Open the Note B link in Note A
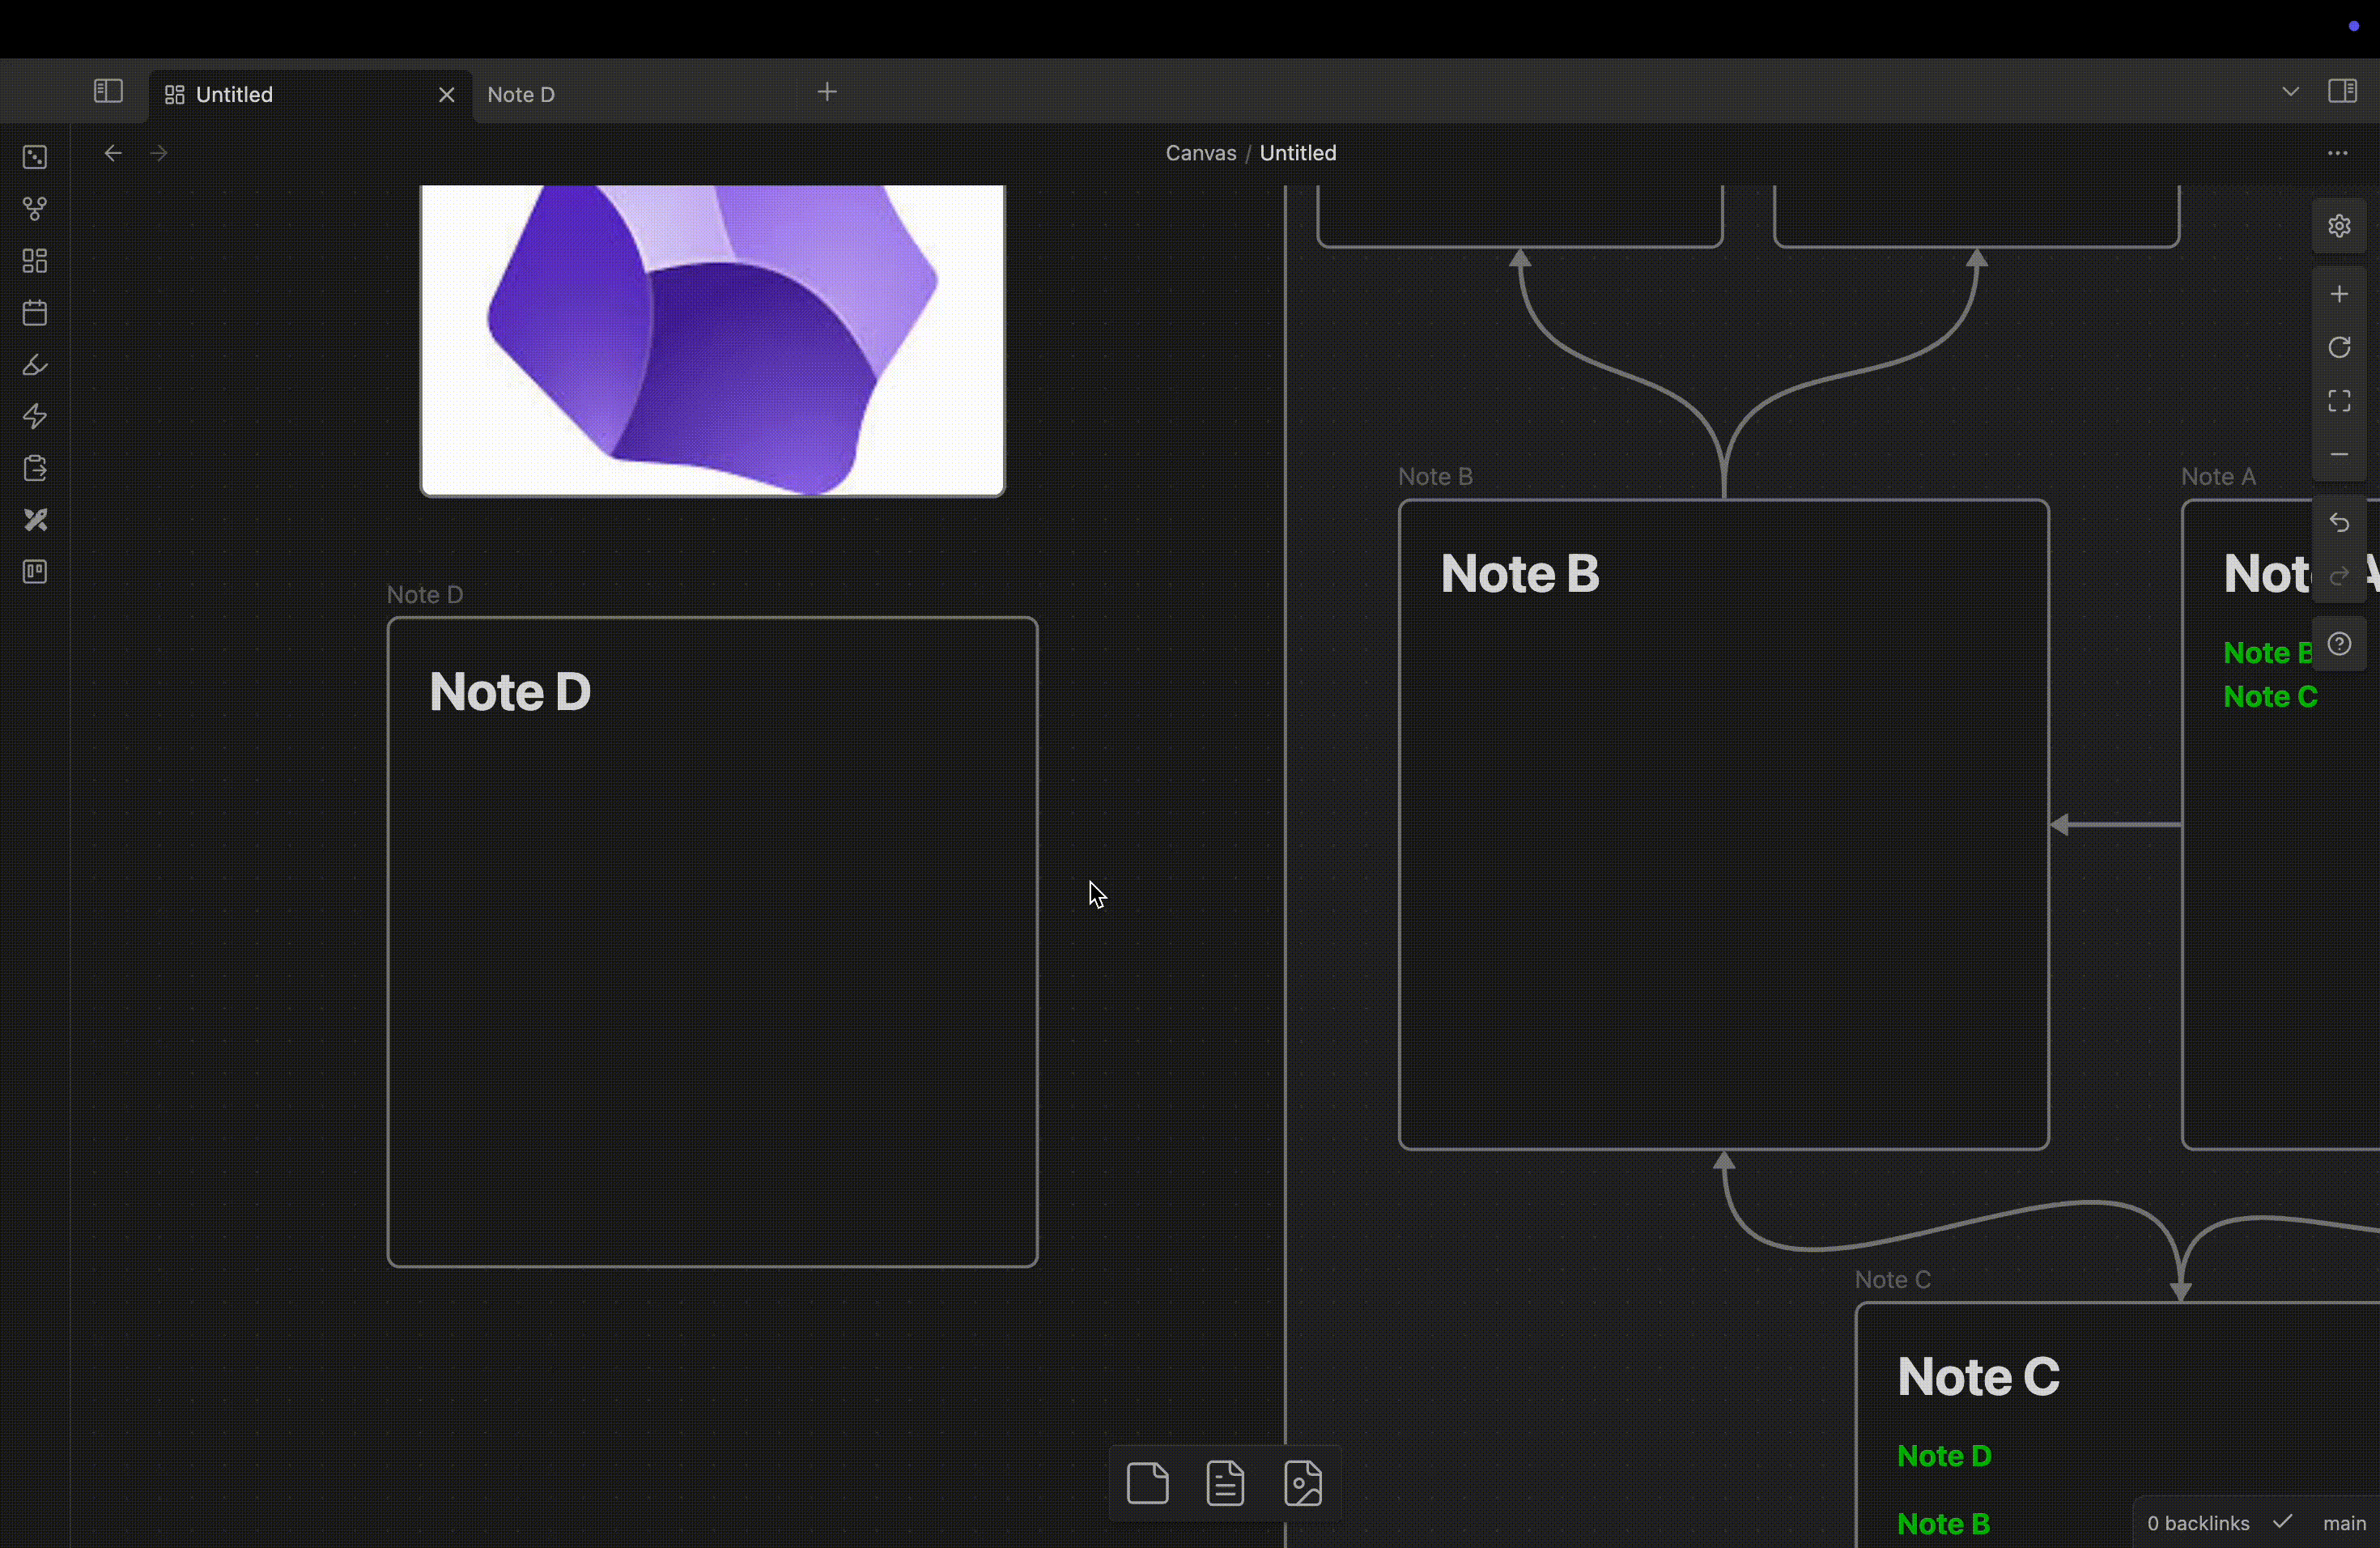This screenshot has height=1548, width=2380. coord(2267,652)
